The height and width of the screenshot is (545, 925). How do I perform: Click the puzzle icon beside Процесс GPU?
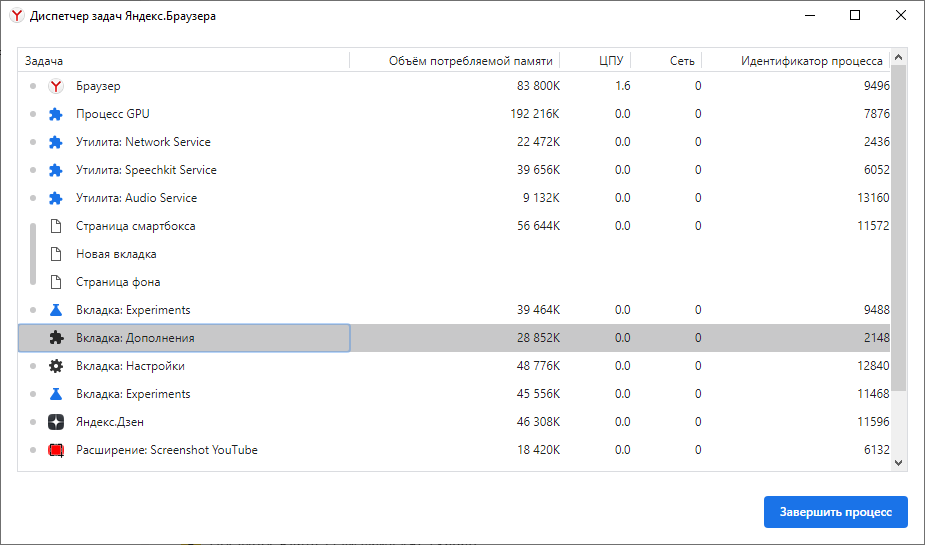coord(56,114)
